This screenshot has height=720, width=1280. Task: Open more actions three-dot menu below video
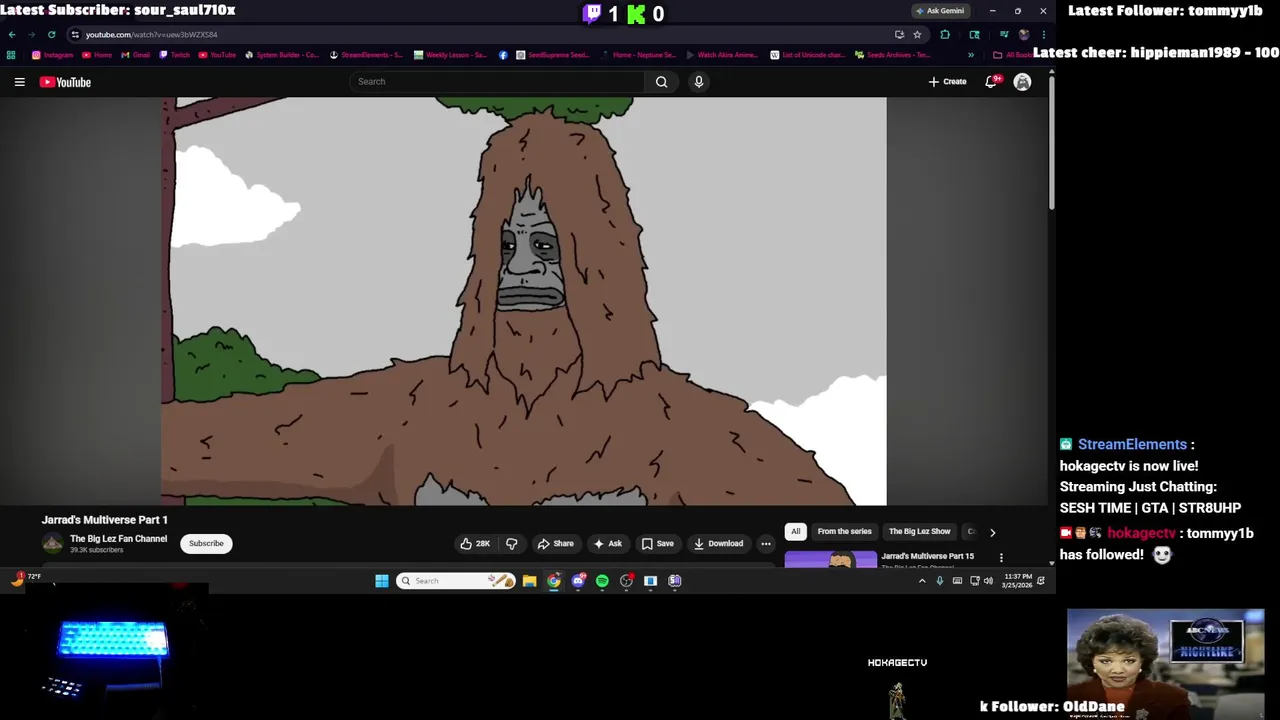[x=766, y=543]
